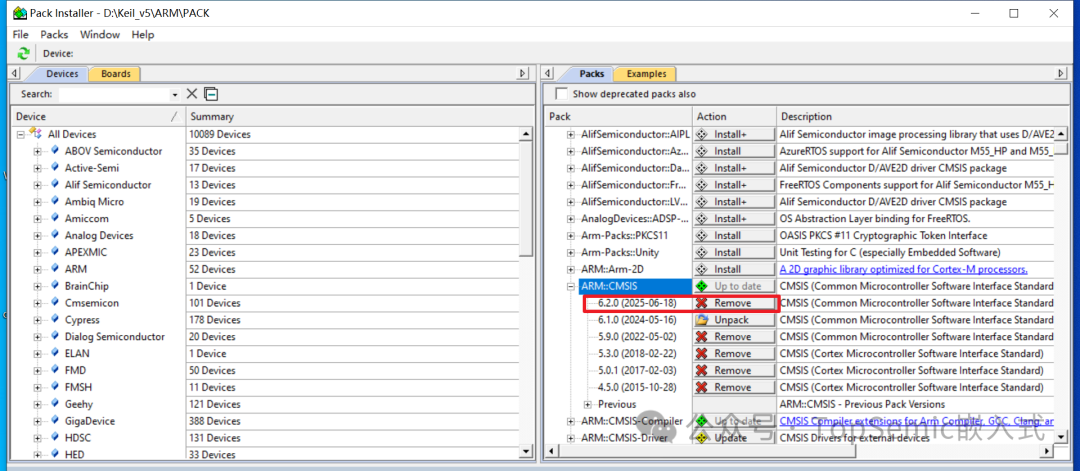
Task: Expand the Cypress device node
Action: [x=37, y=320]
